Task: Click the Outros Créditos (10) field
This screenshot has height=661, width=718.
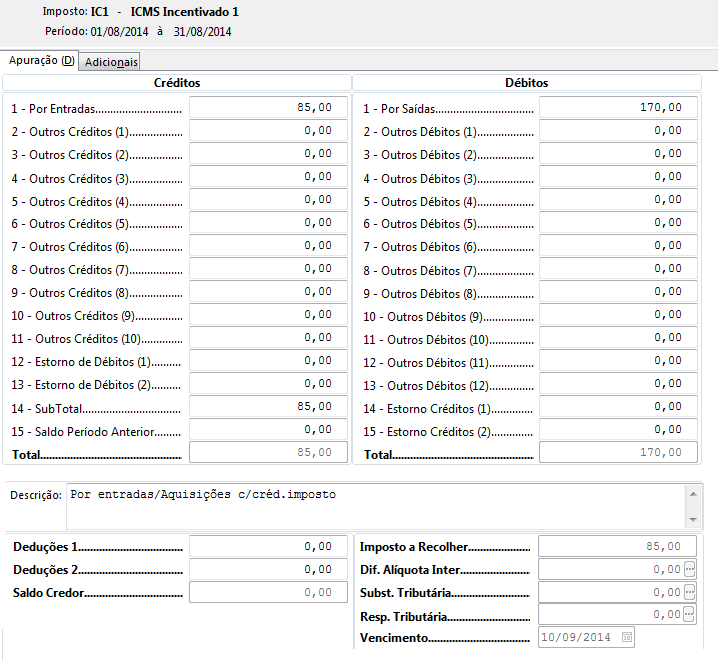Action: tap(268, 337)
